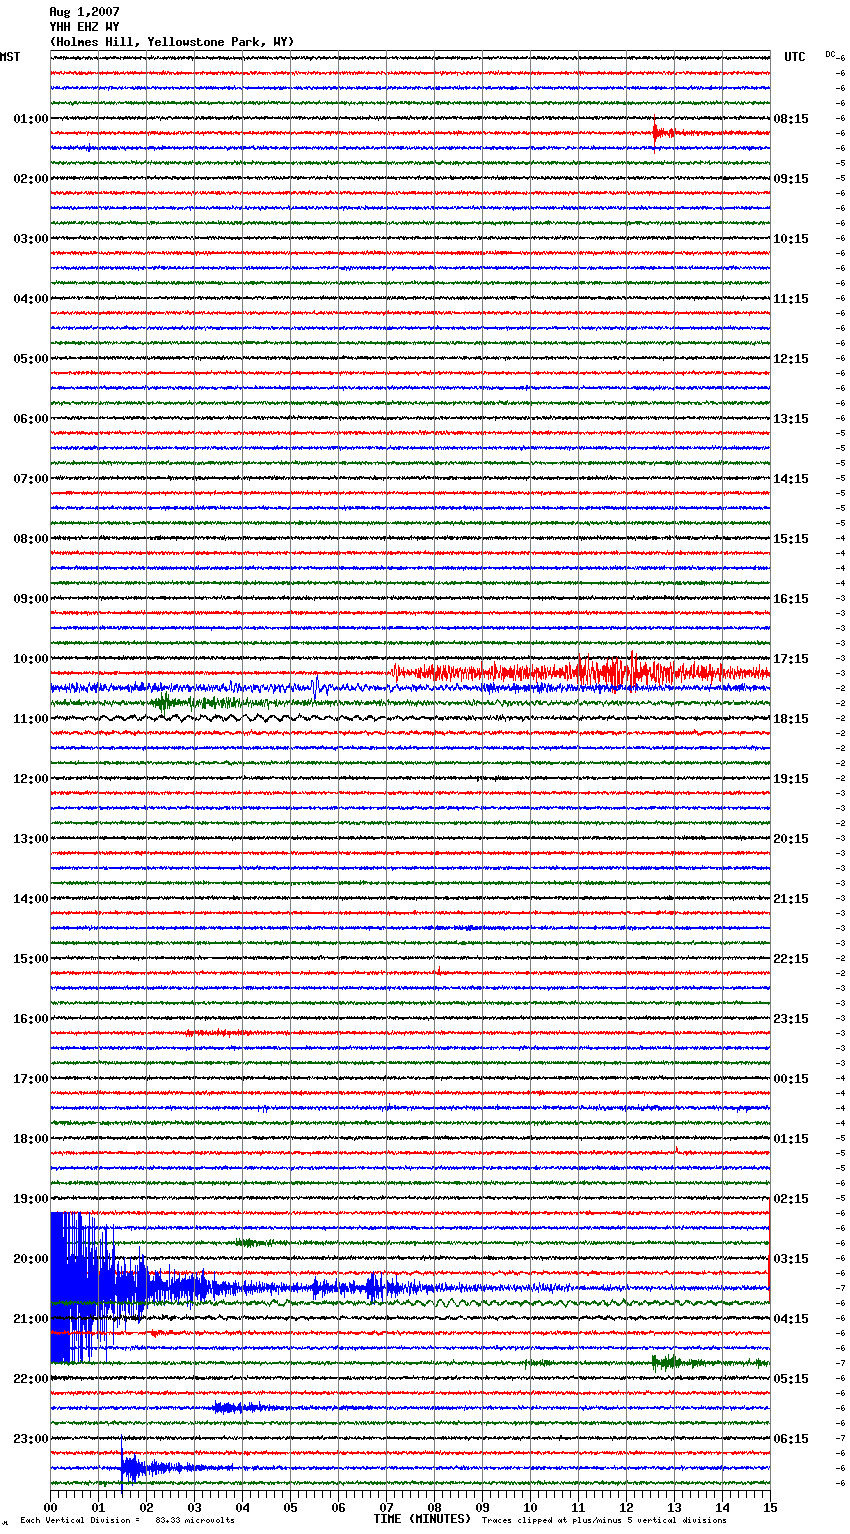Select the "20:00" MST time label
This screenshot has width=850, height=1534.
tap(31, 1259)
